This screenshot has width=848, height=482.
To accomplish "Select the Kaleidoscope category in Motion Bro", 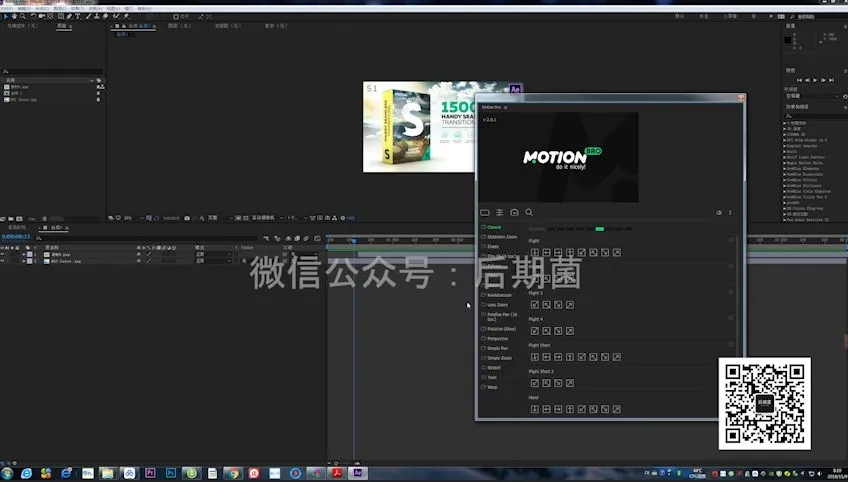I will coord(499,295).
